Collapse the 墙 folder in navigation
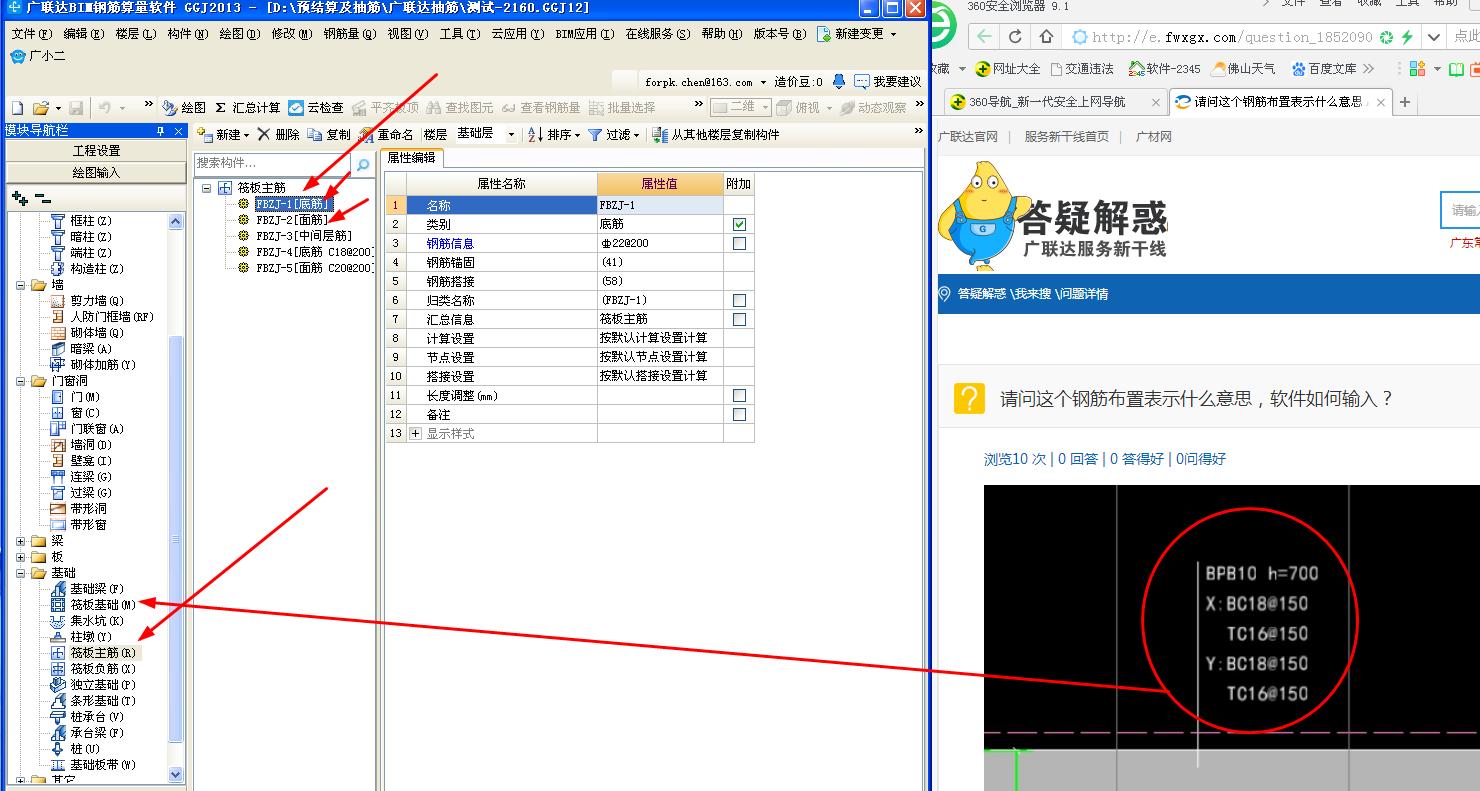 point(21,285)
